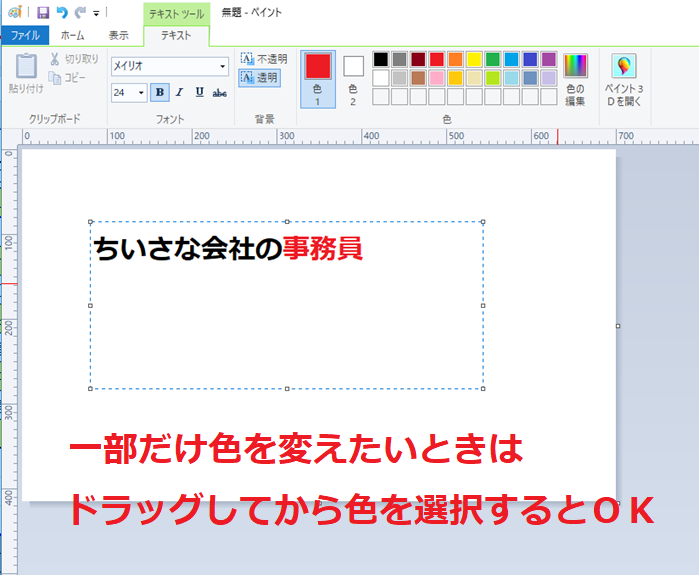Switch to the ホーム tab
Screen dimensions: 699x575
coord(72,35)
